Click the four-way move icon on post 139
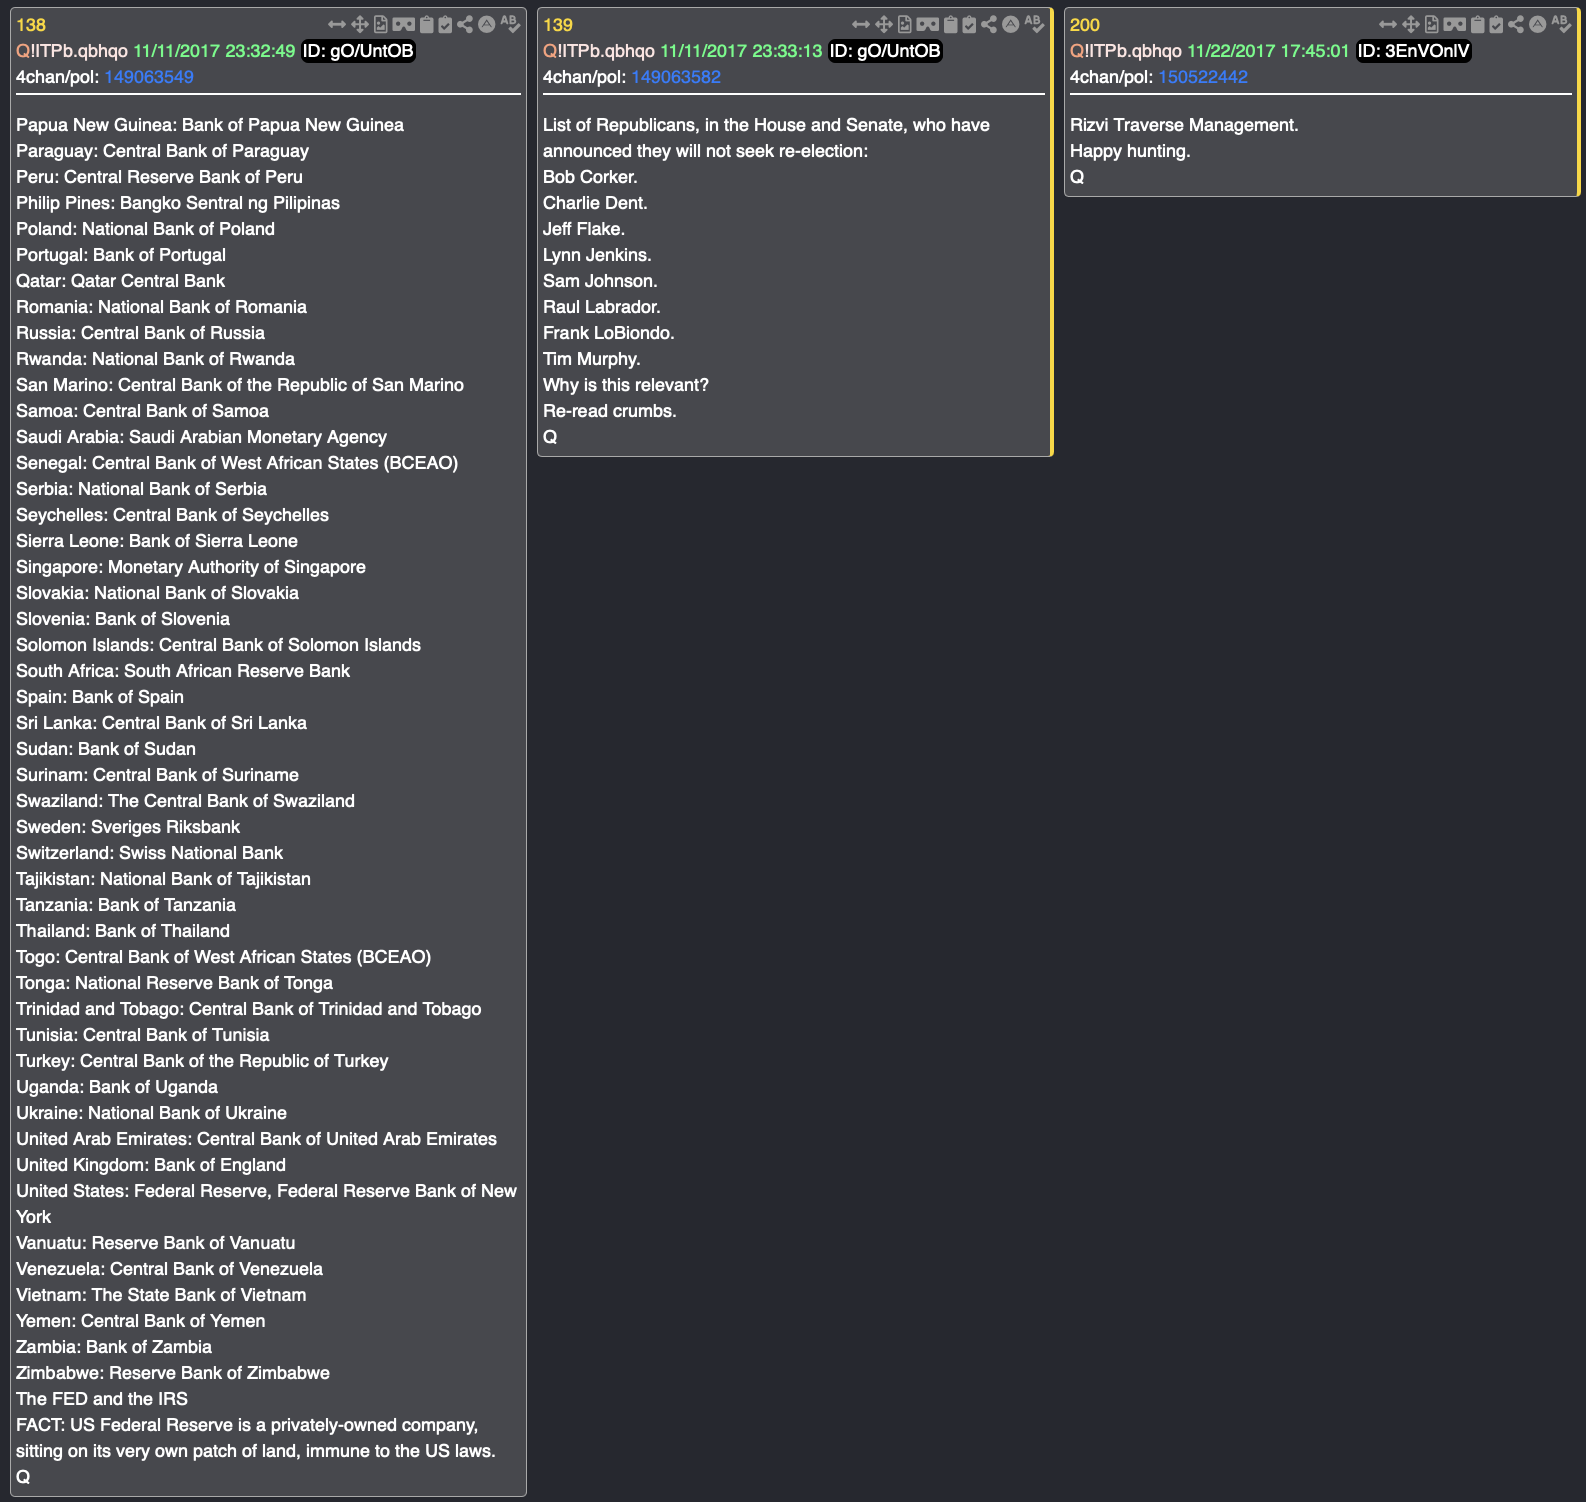This screenshot has height=1502, width=1586. click(884, 24)
